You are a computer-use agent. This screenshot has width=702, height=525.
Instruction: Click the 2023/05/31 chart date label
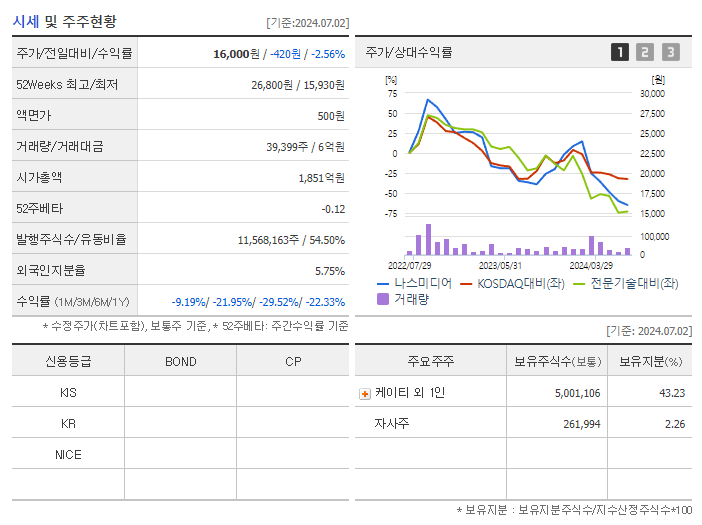(x=500, y=266)
